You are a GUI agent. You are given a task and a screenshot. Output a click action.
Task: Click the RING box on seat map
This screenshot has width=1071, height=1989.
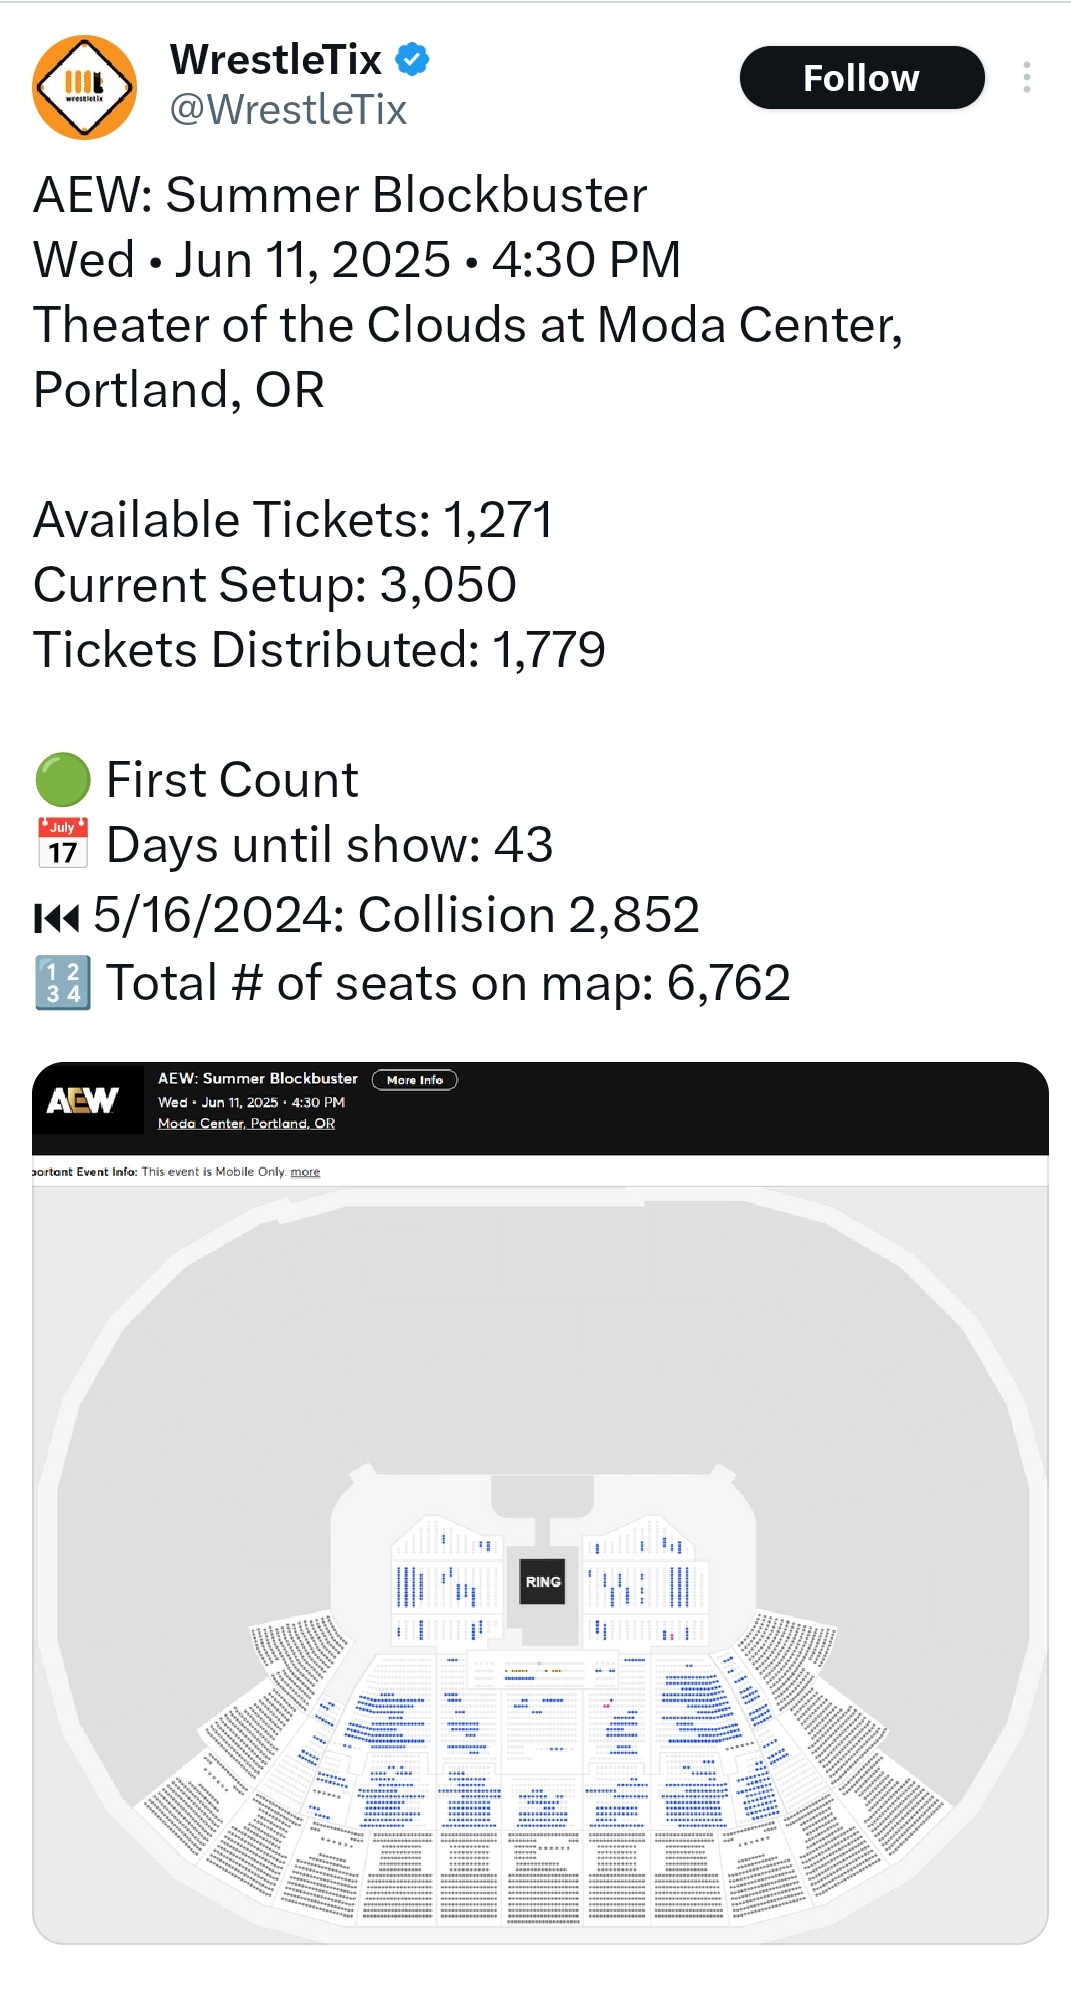(x=543, y=1581)
